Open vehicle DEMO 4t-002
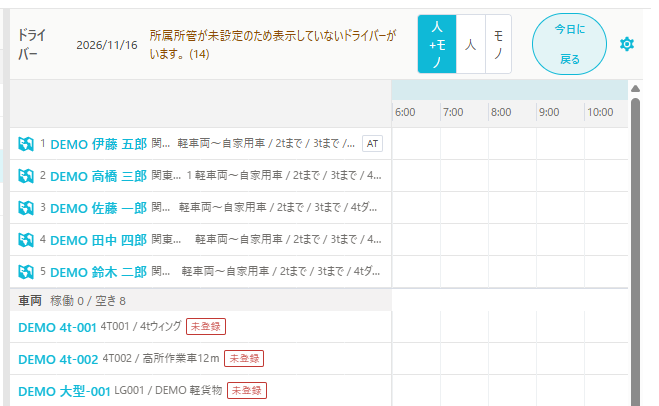 [x=58, y=359]
